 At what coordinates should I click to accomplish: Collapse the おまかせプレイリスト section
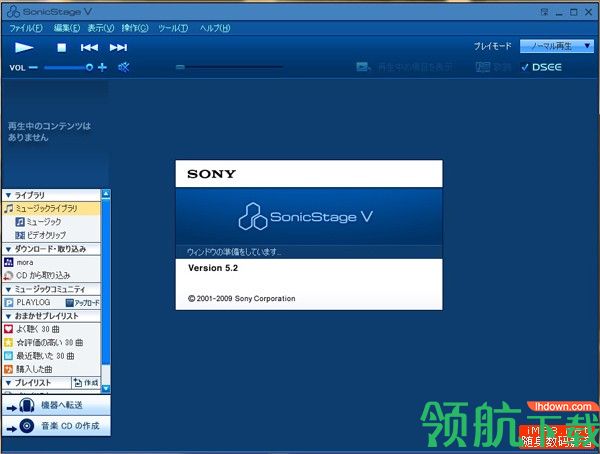8,316
